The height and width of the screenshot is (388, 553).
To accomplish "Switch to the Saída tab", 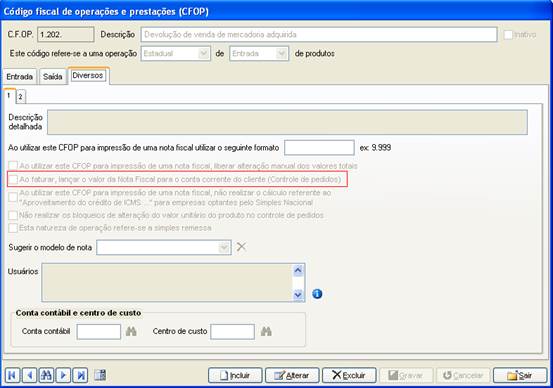I will [53, 77].
